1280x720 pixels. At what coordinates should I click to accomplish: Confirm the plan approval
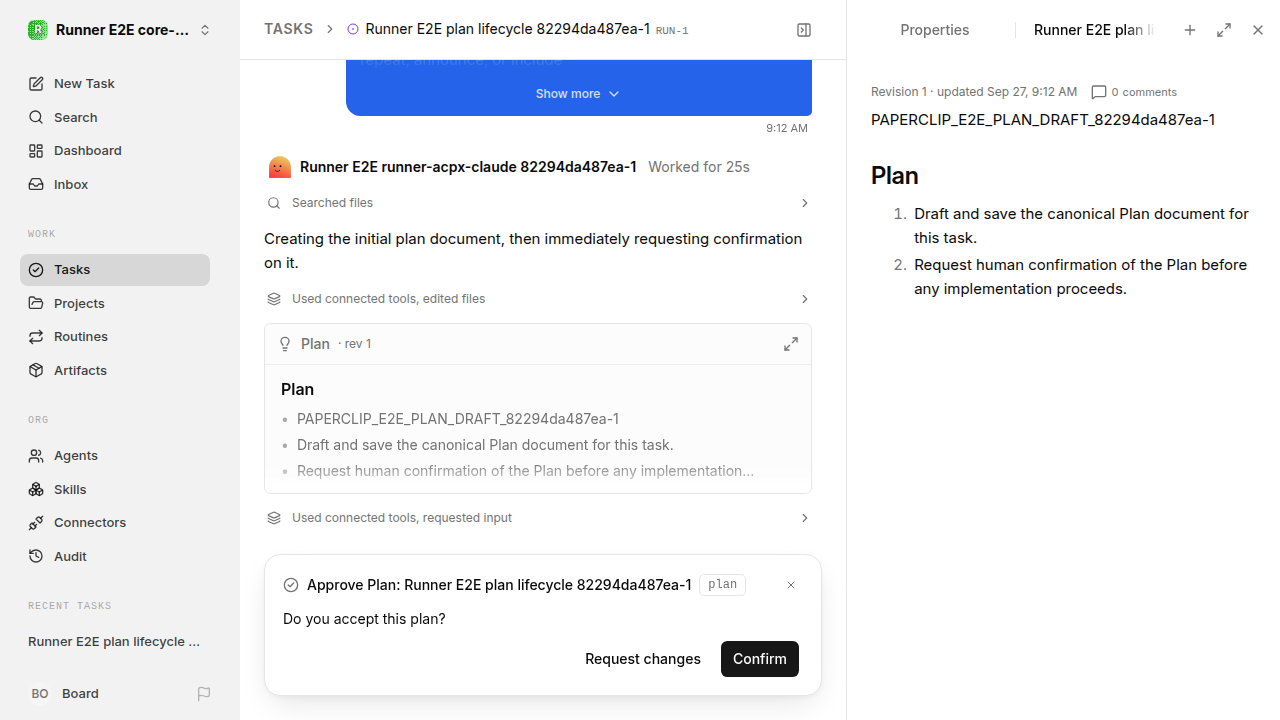[x=760, y=659]
